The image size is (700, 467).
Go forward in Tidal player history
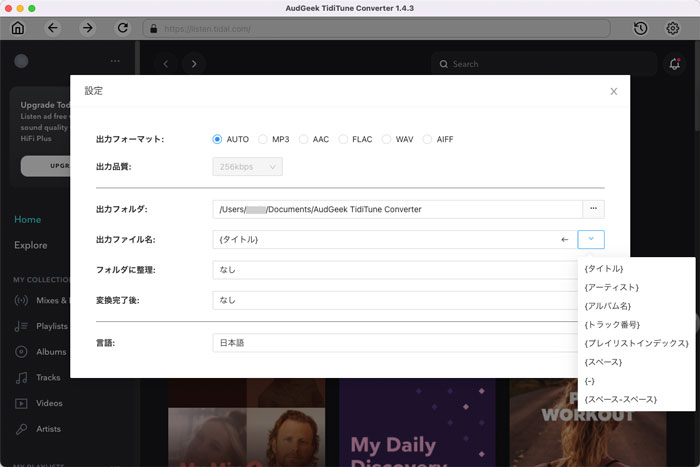pyautogui.click(x=194, y=64)
